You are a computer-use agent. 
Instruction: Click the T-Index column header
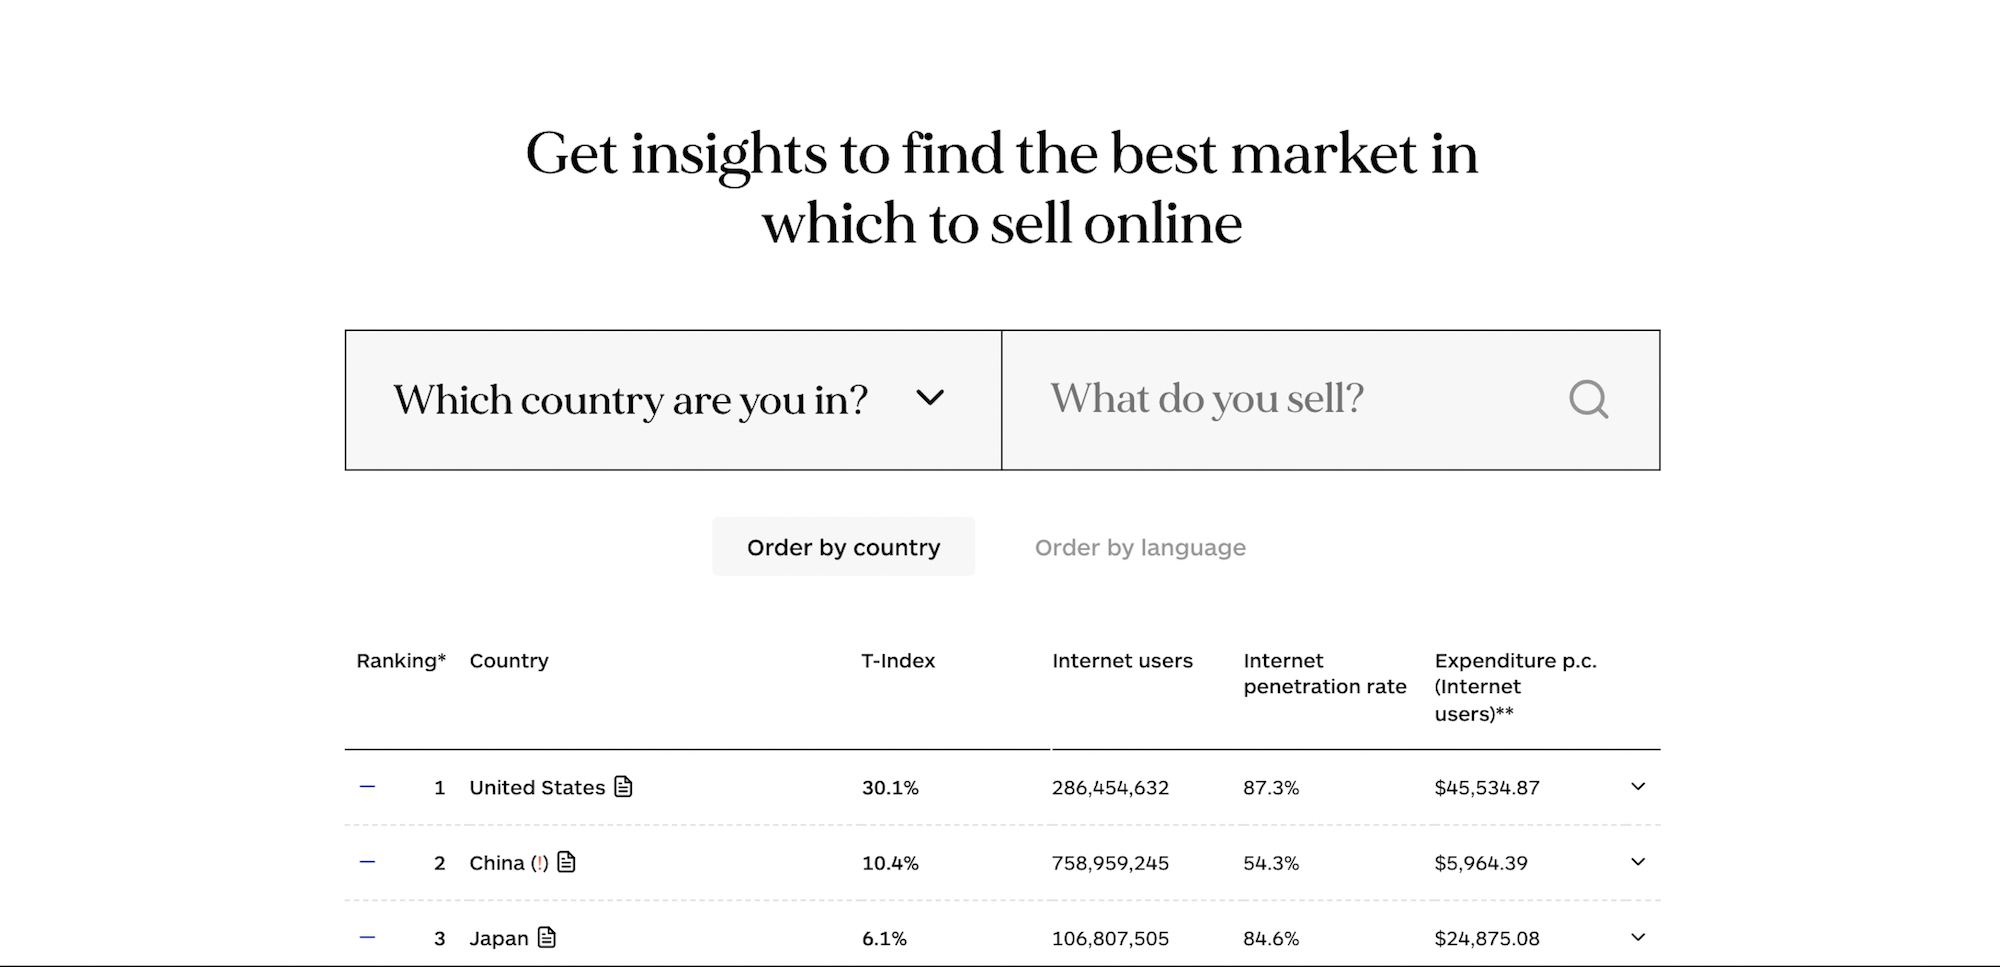(x=898, y=660)
